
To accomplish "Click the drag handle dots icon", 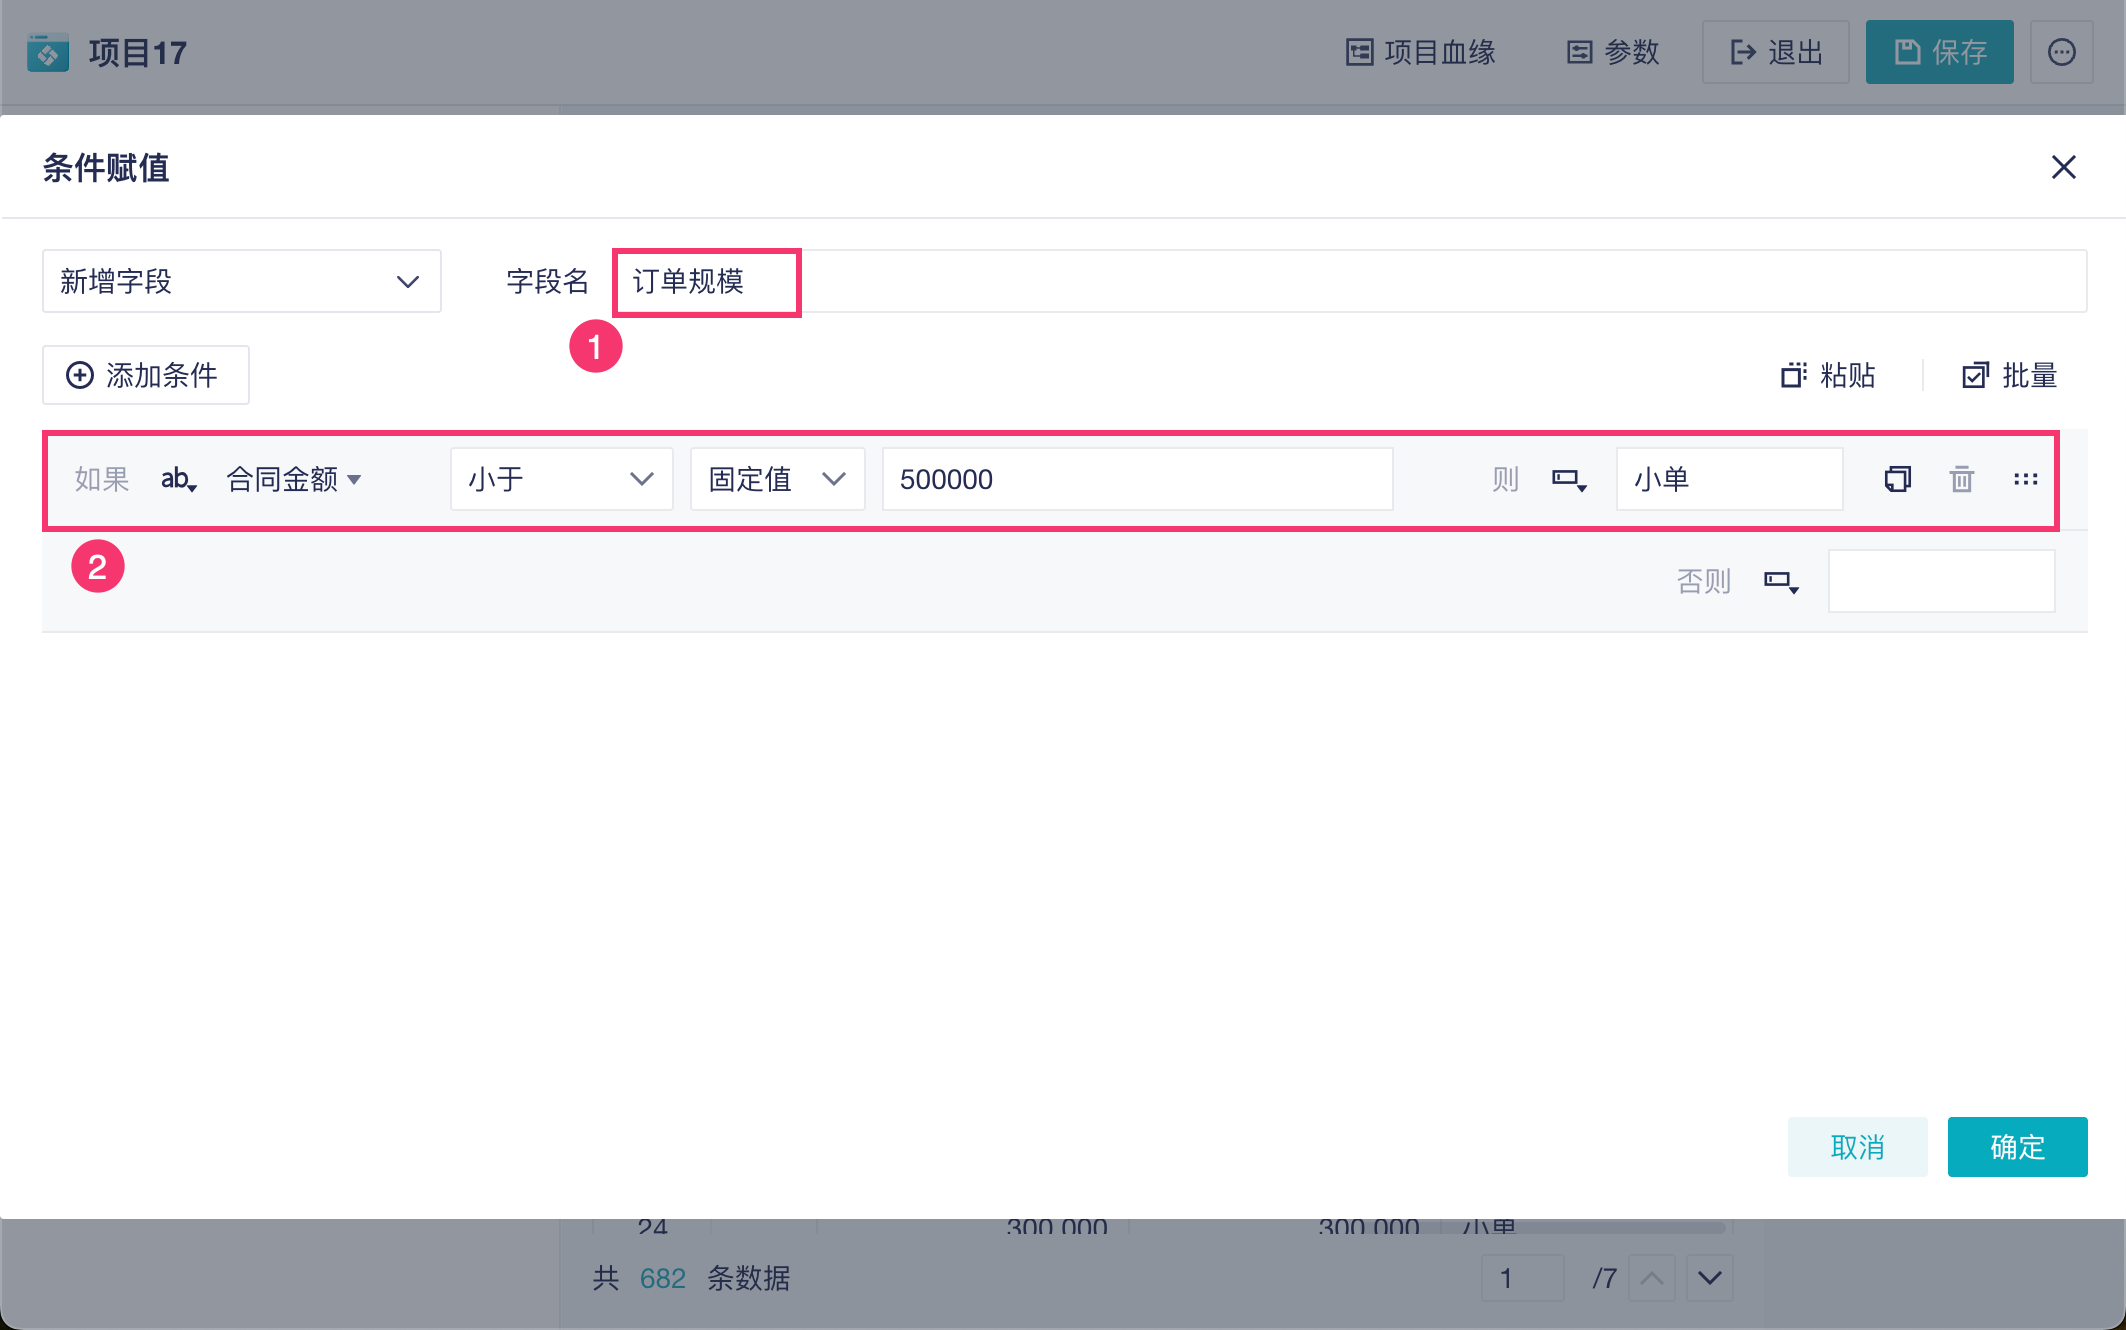I will click(x=2025, y=479).
